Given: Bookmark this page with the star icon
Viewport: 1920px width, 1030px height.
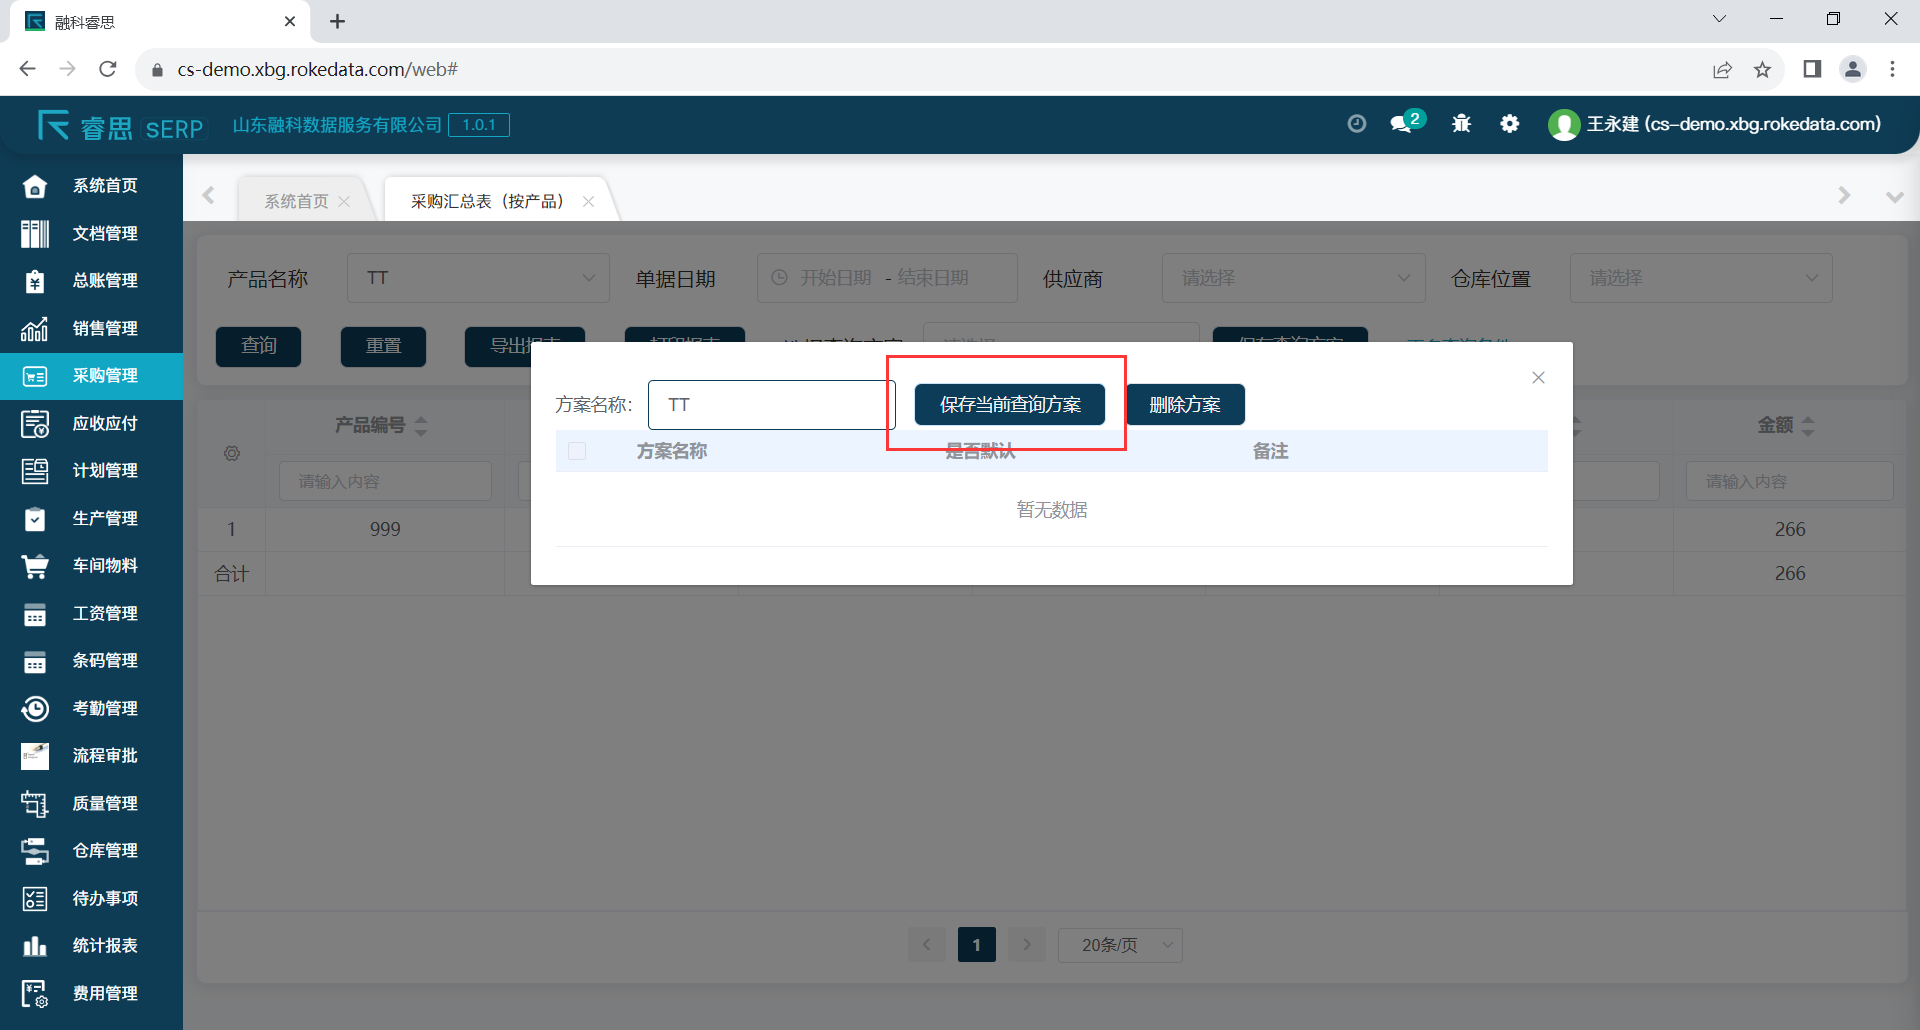Looking at the screenshot, I should 1762,69.
